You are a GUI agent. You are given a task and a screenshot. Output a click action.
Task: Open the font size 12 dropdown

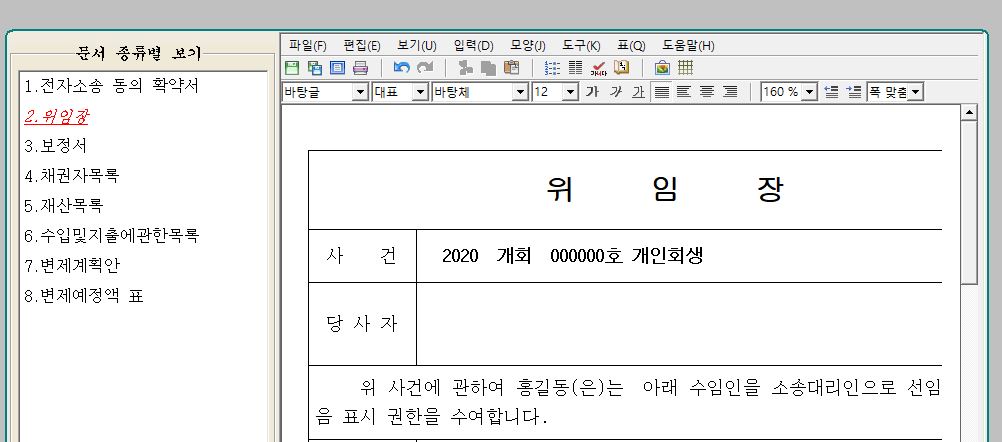tap(571, 92)
